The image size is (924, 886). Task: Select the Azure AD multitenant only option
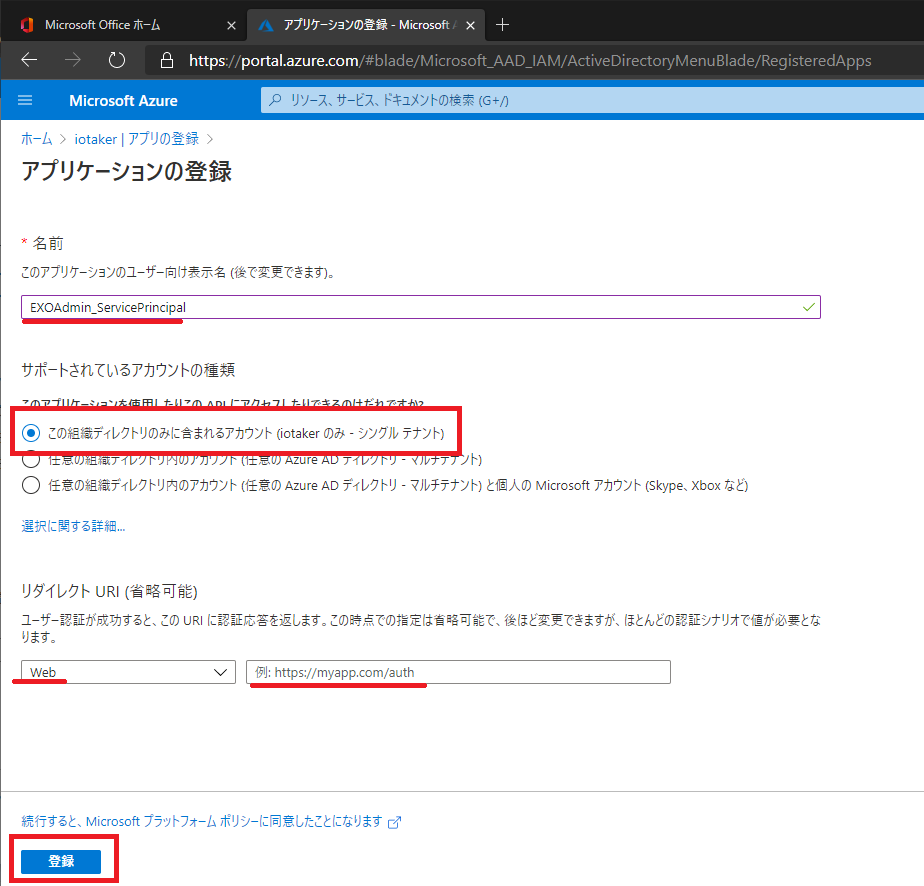[31, 459]
